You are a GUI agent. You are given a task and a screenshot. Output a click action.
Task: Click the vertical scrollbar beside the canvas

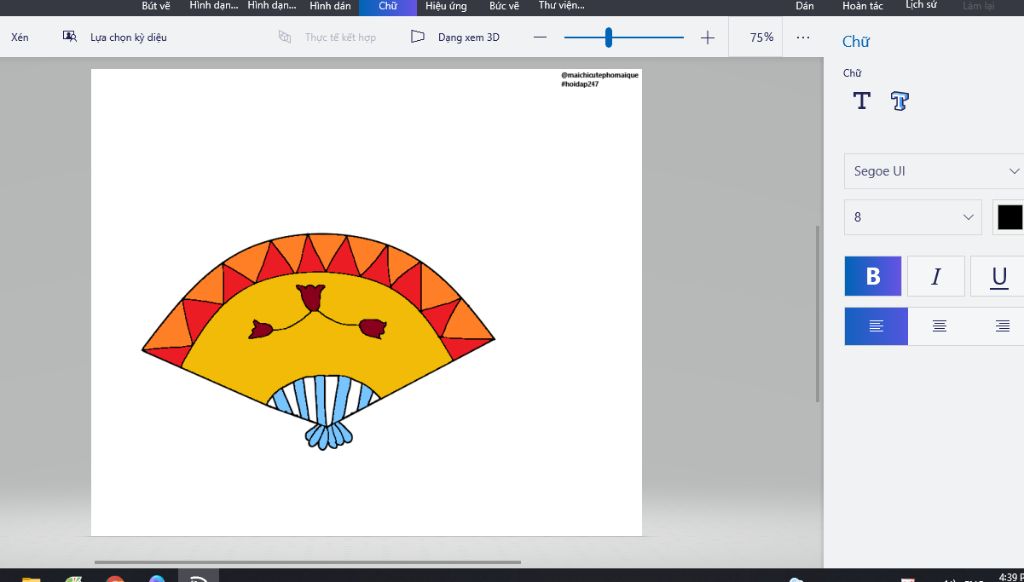817,314
